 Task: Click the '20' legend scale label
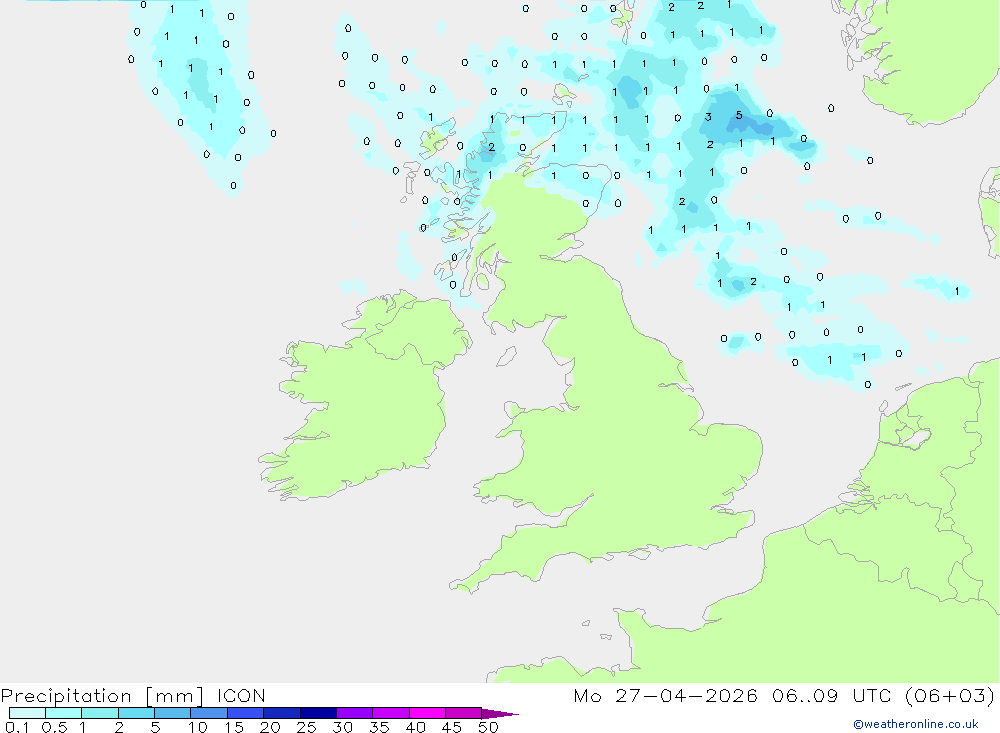tap(270, 727)
